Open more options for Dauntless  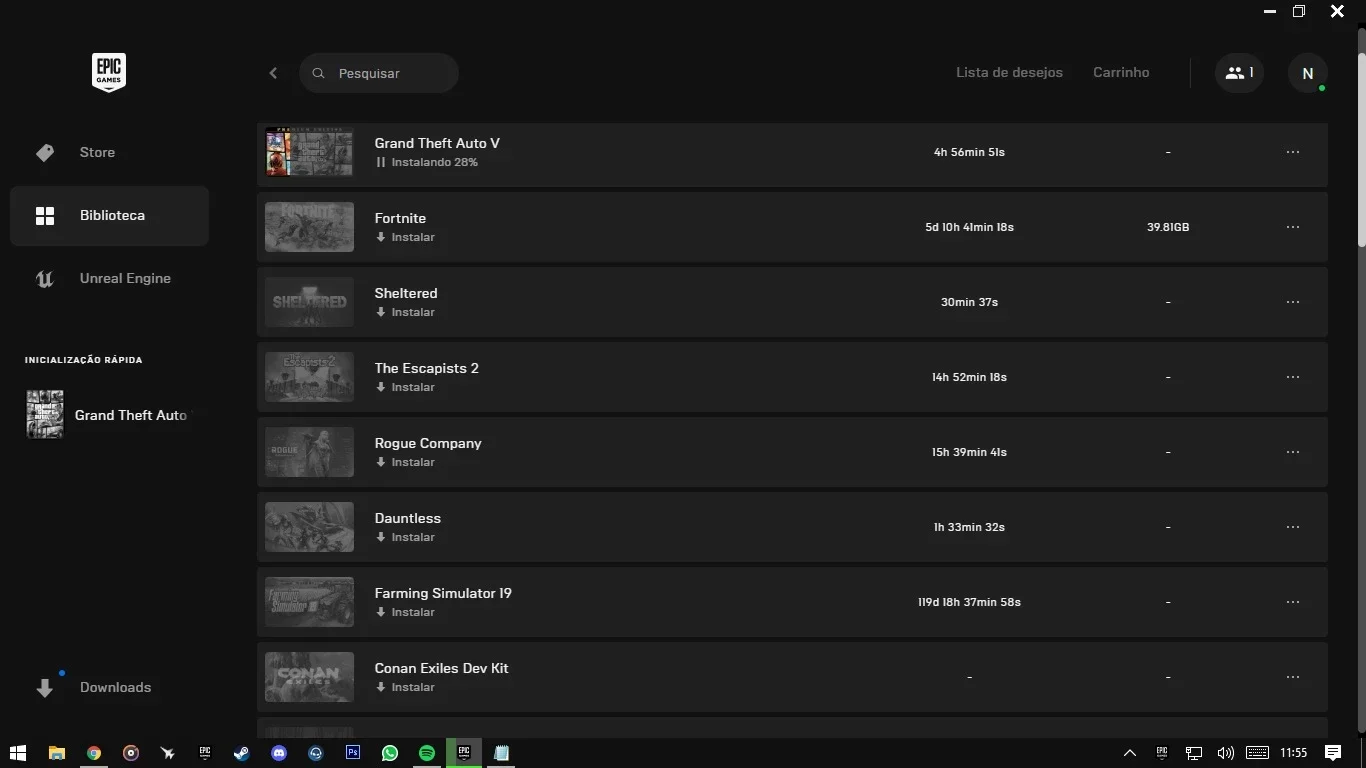click(x=1293, y=527)
